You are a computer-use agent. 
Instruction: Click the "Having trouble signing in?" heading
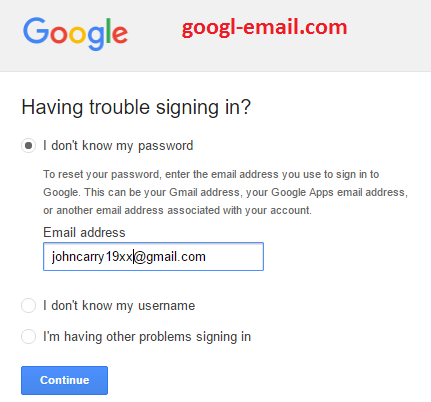pyautogui.click(x=136, y=108)
